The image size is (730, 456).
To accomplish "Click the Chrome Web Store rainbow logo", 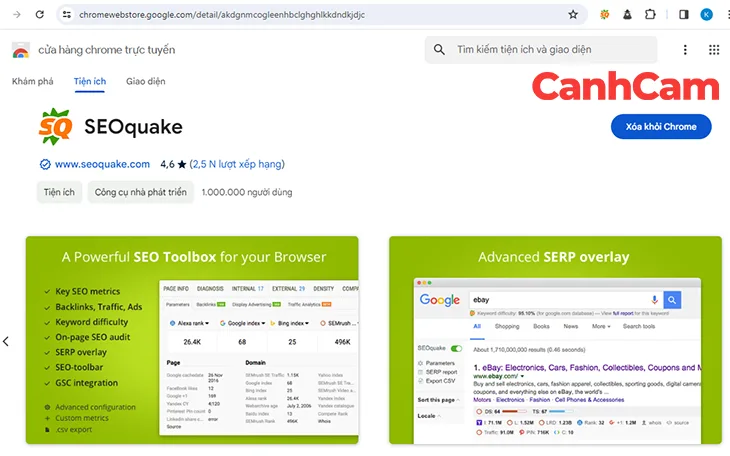I will tap(20, 50).
